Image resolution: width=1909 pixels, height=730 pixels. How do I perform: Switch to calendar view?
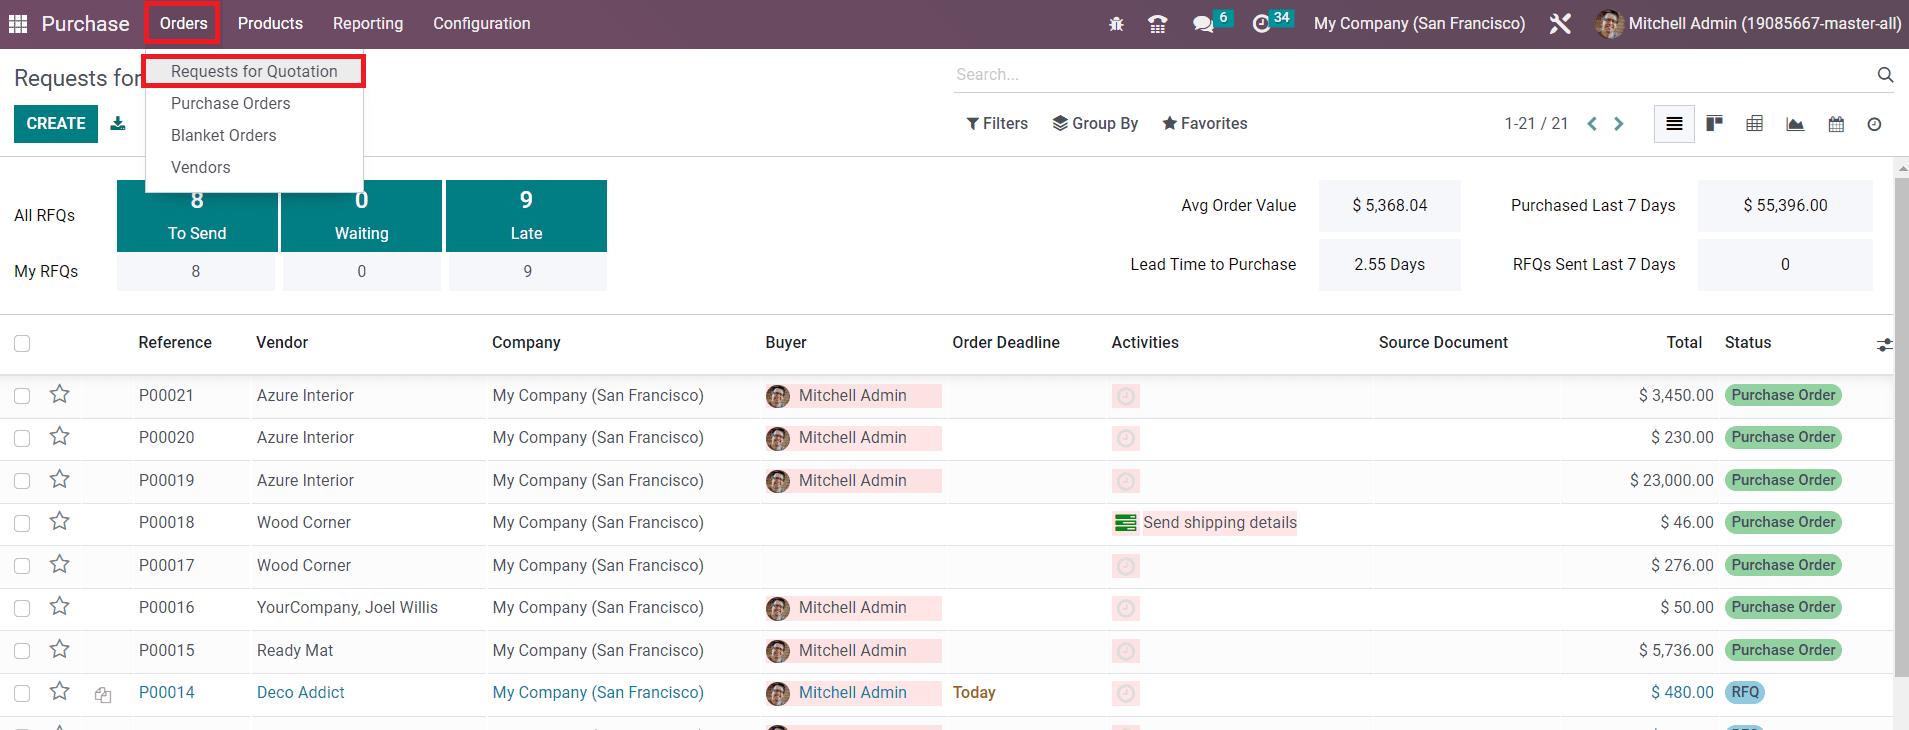pyautogui.click(x=1836, y=124)
